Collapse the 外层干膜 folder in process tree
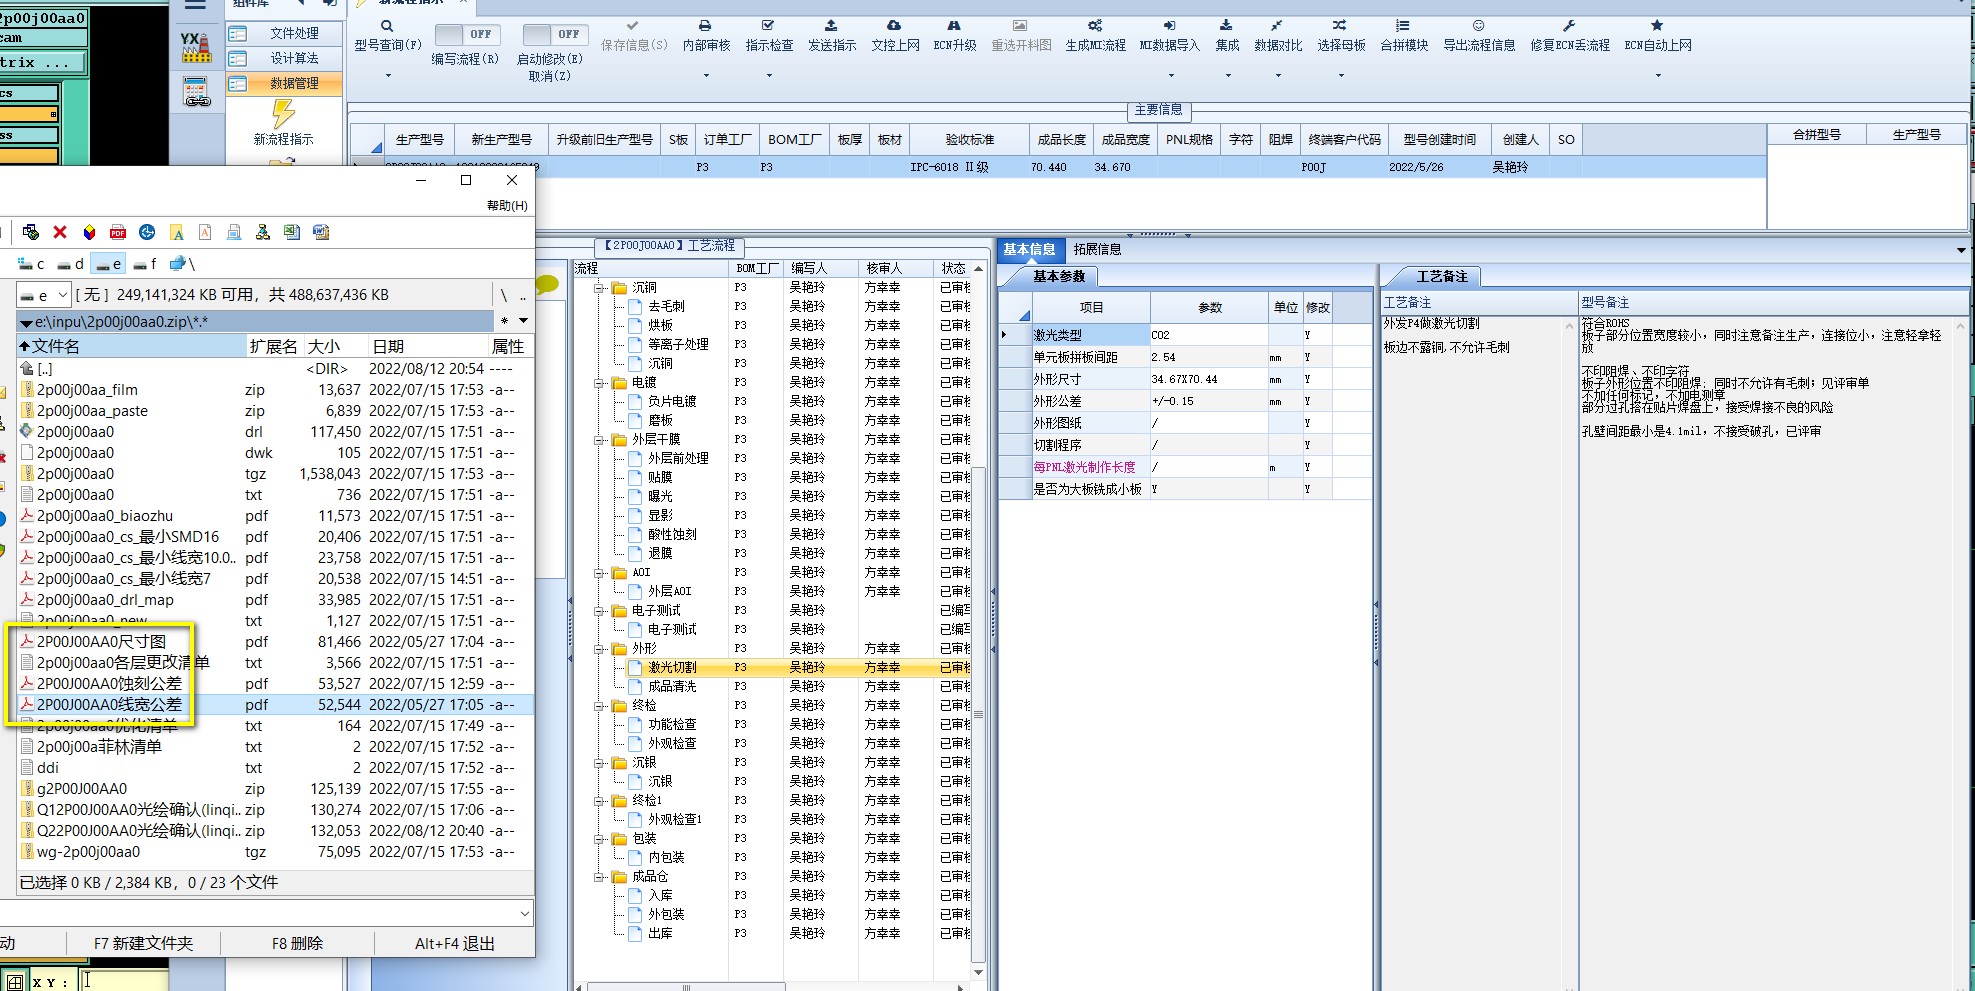This screenshot has width=1975, height=991. (x=600, y=440)
